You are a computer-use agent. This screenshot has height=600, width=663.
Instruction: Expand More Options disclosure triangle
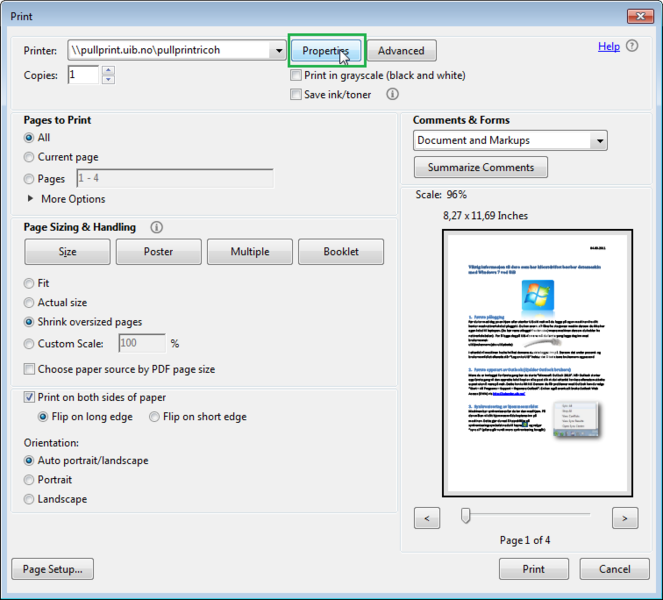click(30, 198)
